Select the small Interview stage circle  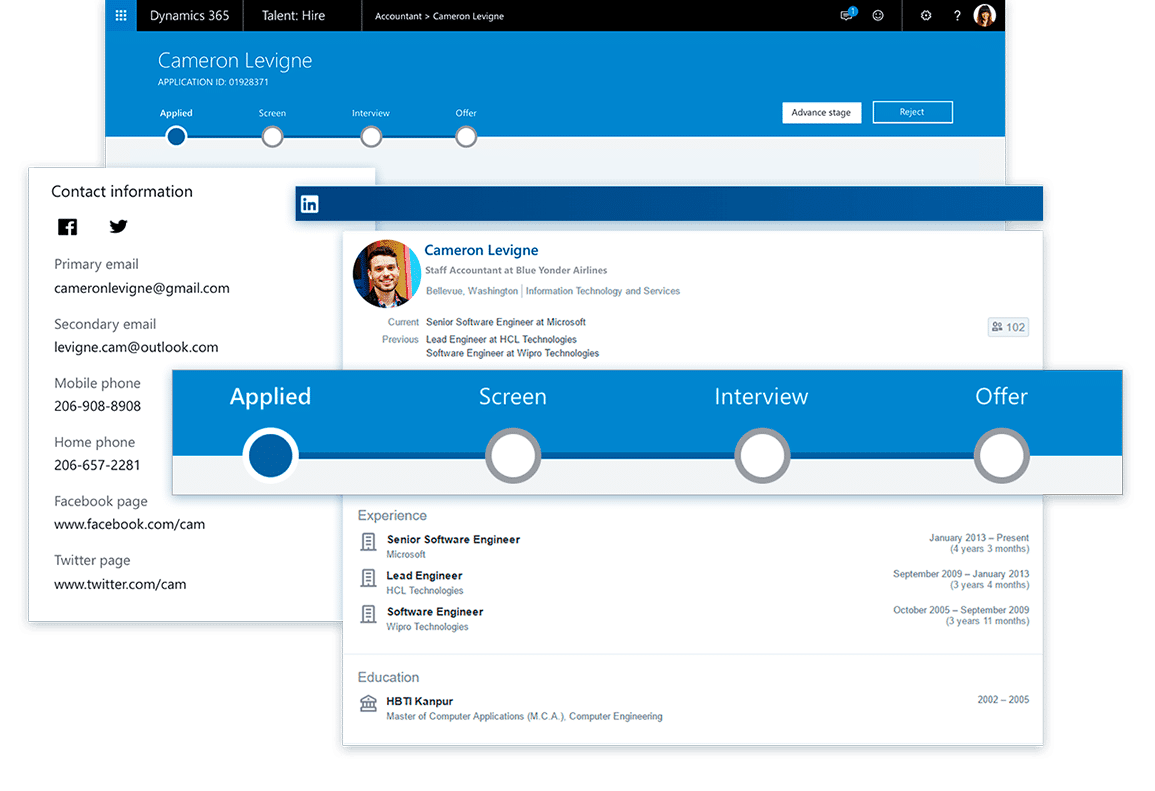pos(371,136)
